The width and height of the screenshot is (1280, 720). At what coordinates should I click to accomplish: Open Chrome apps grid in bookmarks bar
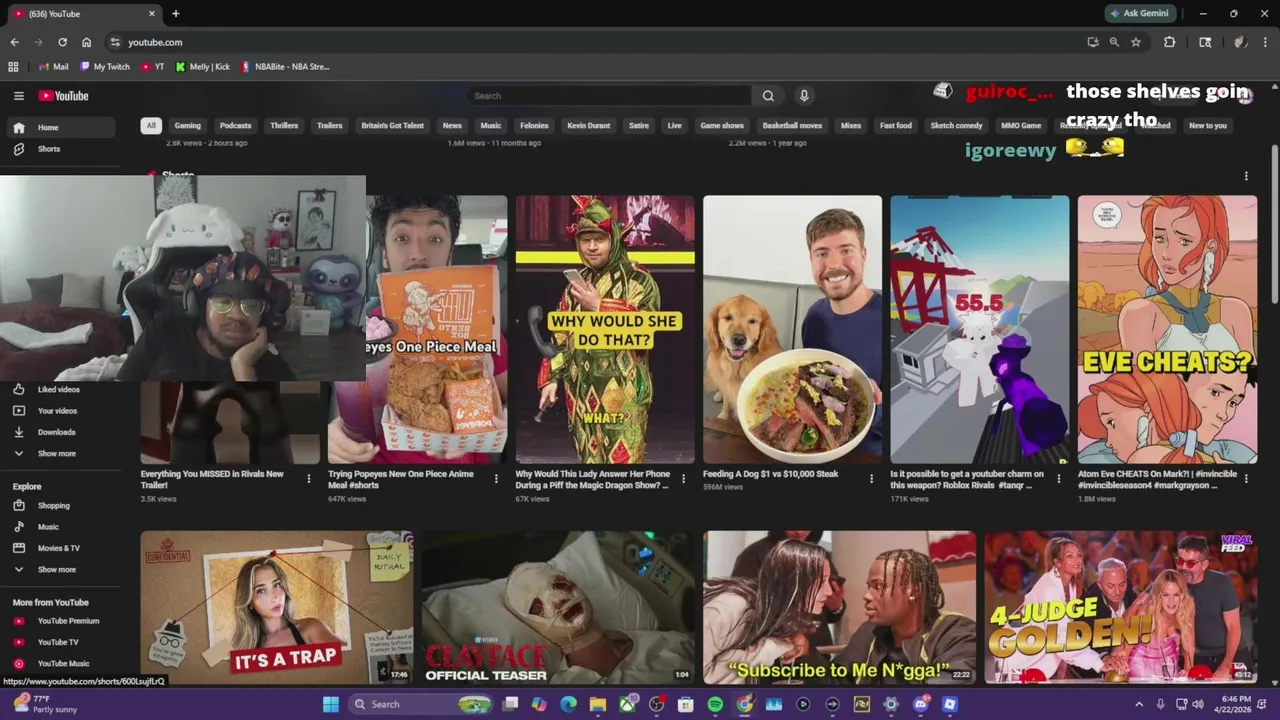click(13, 67)
